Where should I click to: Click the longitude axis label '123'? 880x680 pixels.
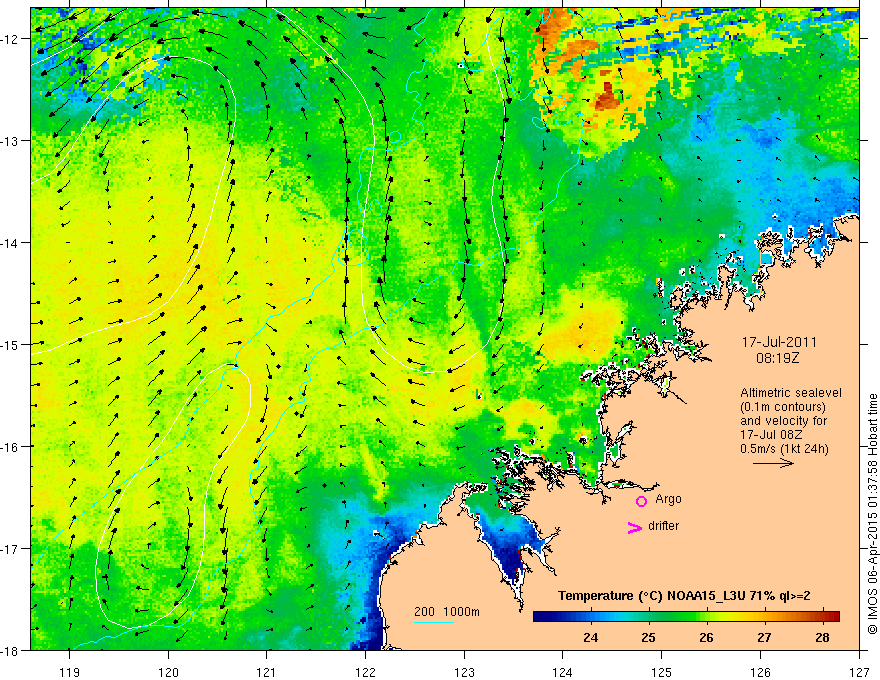[464, 672]
